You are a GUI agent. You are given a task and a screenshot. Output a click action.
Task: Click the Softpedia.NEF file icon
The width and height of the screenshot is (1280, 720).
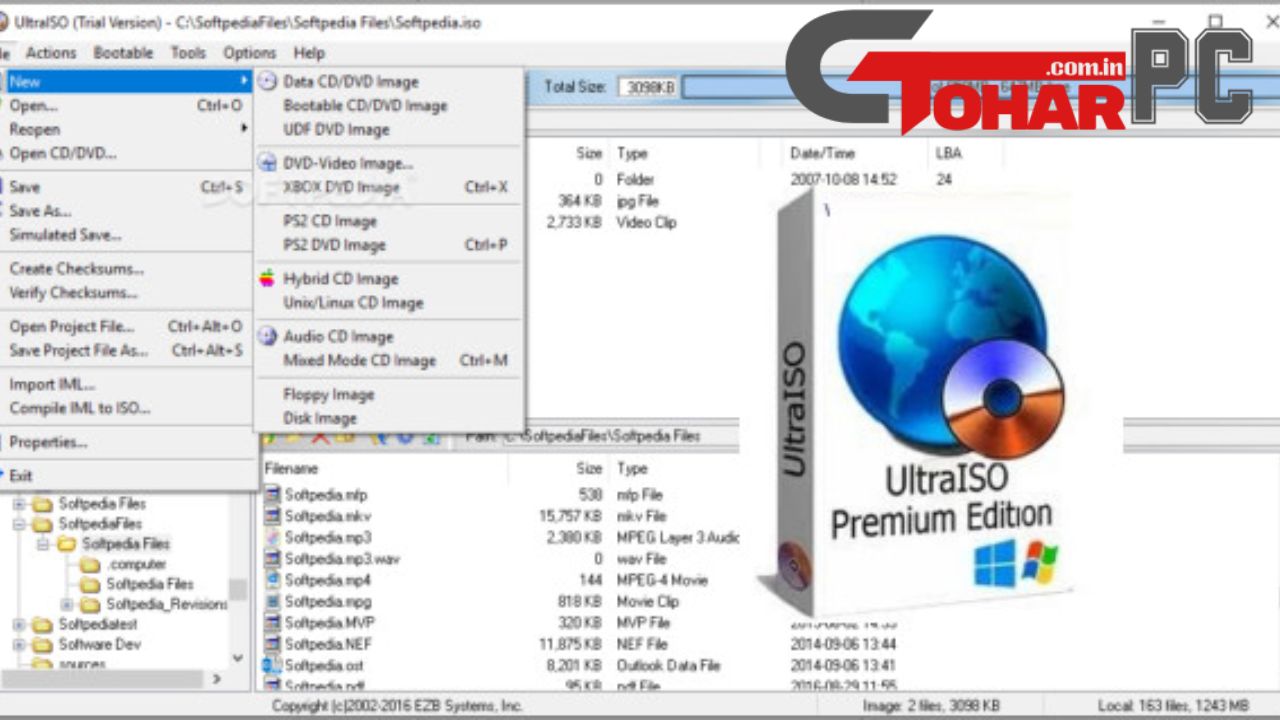(x=272, y=644)
